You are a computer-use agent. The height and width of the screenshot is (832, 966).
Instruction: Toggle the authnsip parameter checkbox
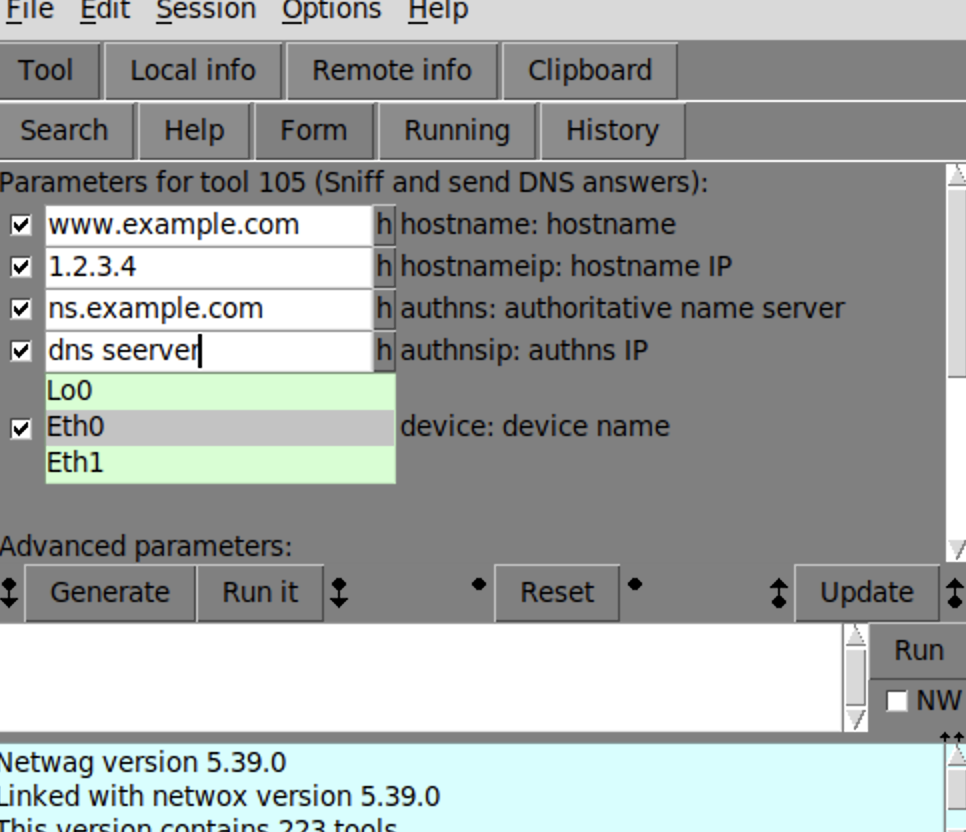(x=21, y=351)
